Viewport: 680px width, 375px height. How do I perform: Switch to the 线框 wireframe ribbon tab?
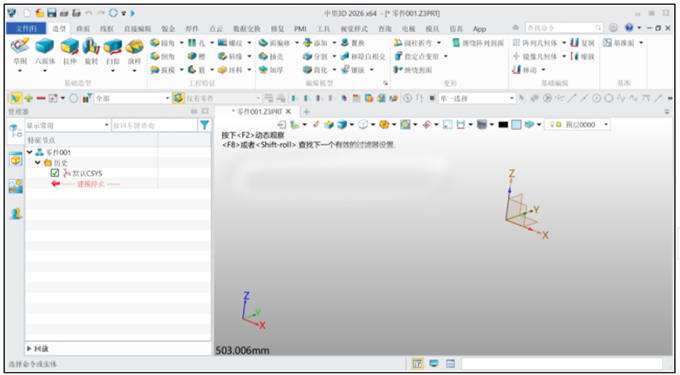pyautogui.click(x=107, y=29)
